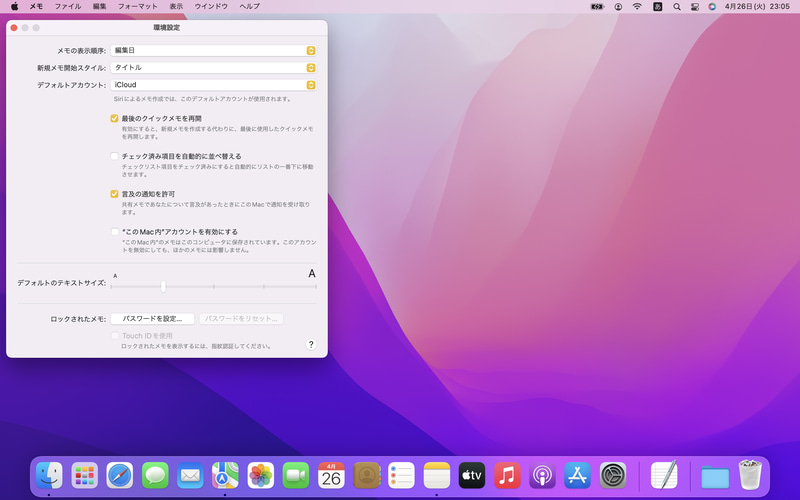
Task: Open Music app in Dock
Action: pyautogui.click(x=507, y=476)
